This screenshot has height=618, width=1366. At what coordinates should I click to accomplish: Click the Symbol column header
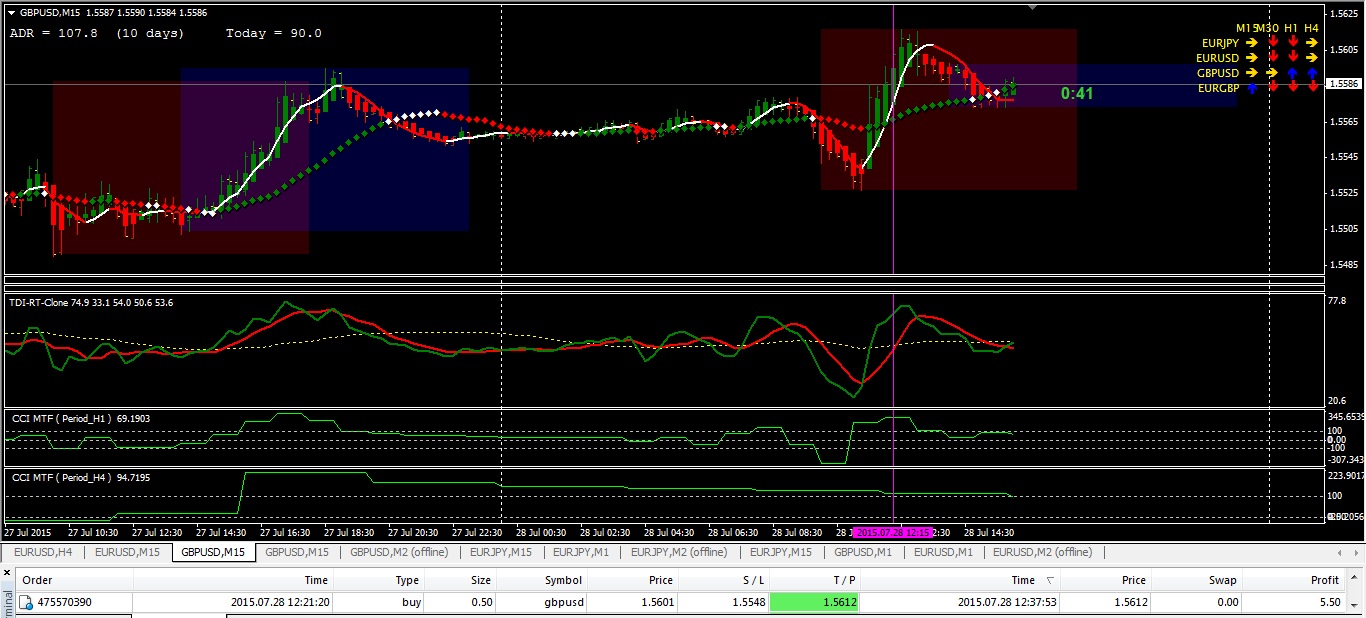point(563,580)
